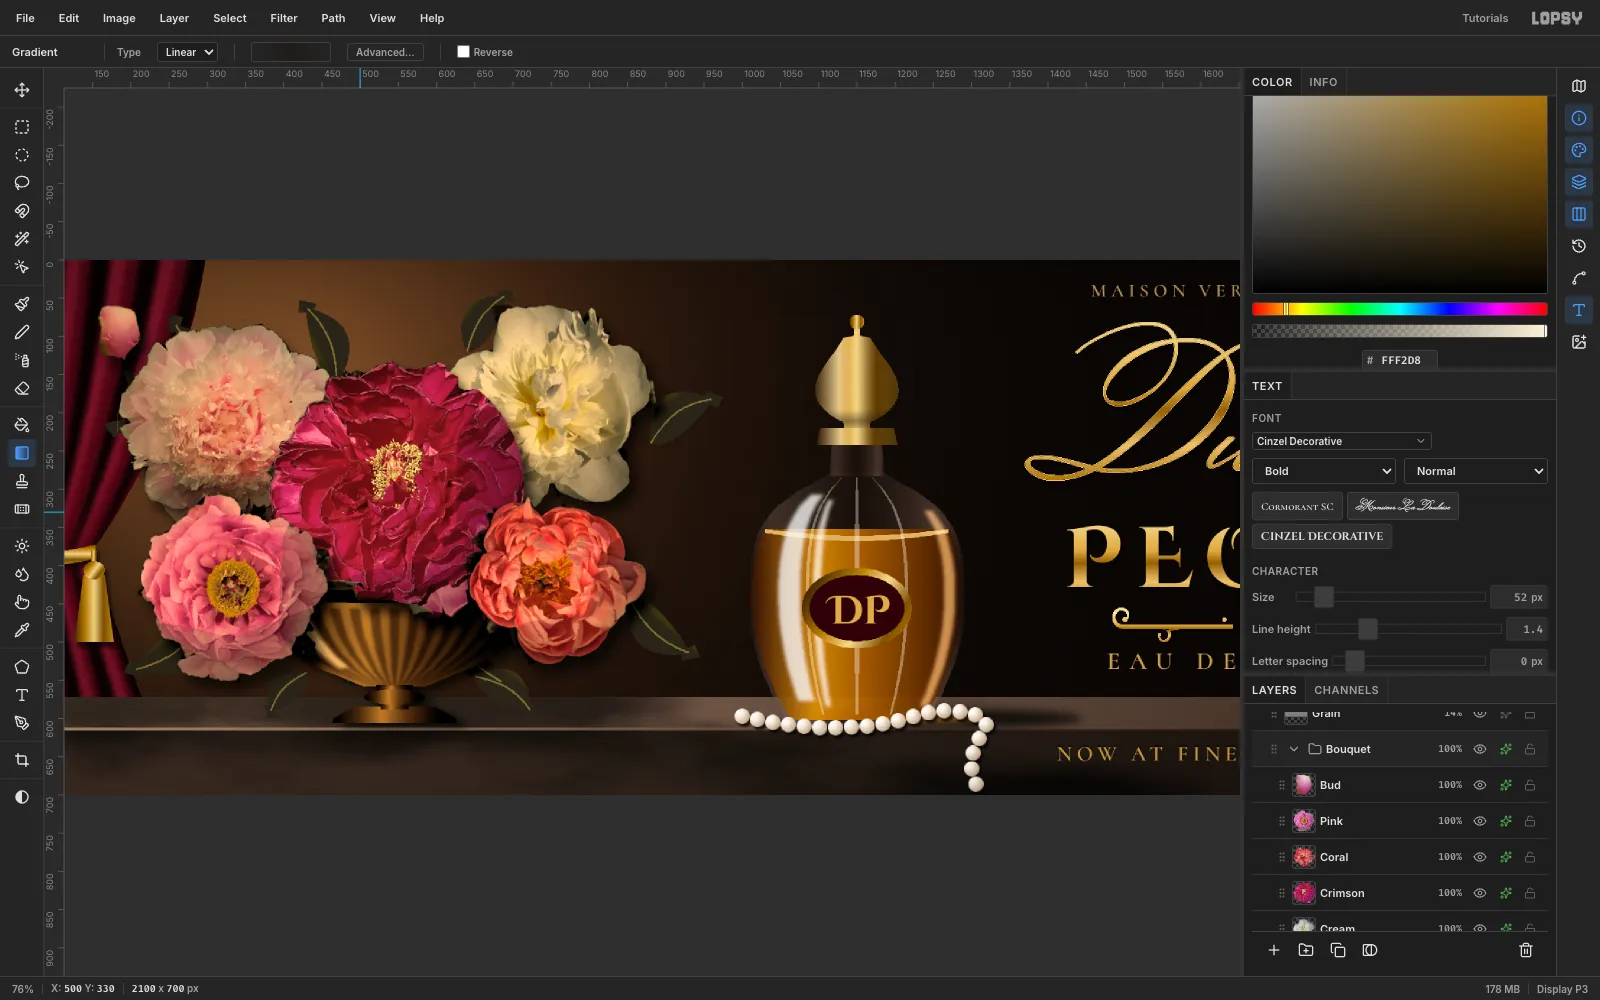The width and height of the screenshot is (1600, 1000).
Task: Select the Eyedropper tool
Action: (22, 630)
